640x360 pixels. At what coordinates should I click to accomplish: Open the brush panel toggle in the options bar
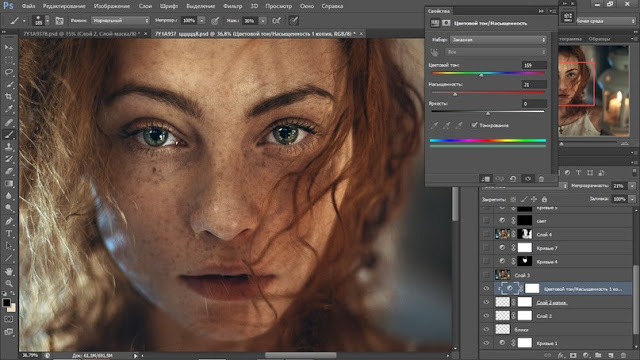59,20
